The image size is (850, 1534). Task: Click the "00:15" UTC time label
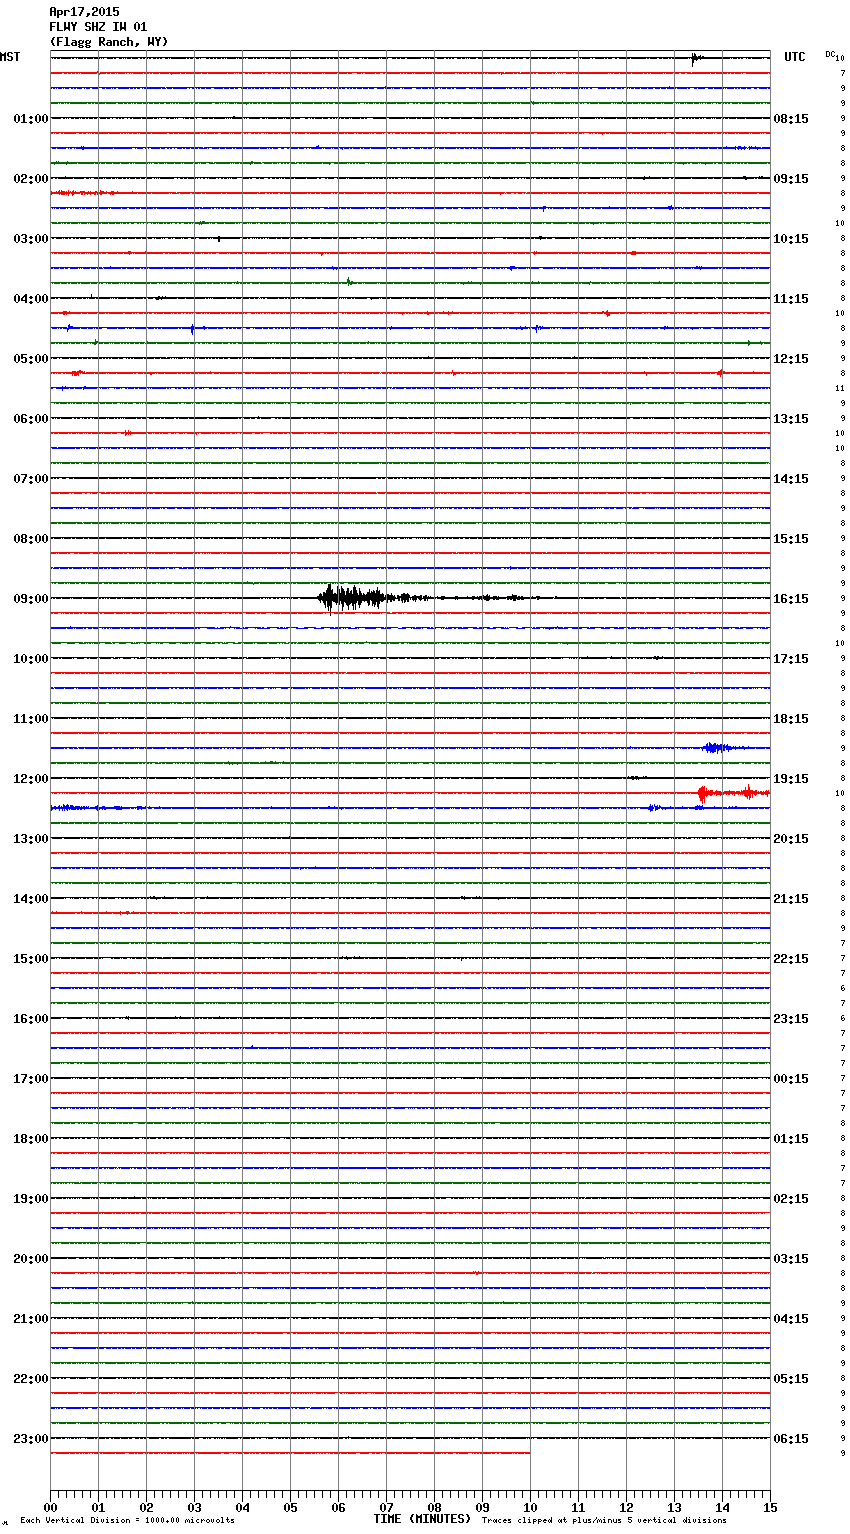[791, 1079]
